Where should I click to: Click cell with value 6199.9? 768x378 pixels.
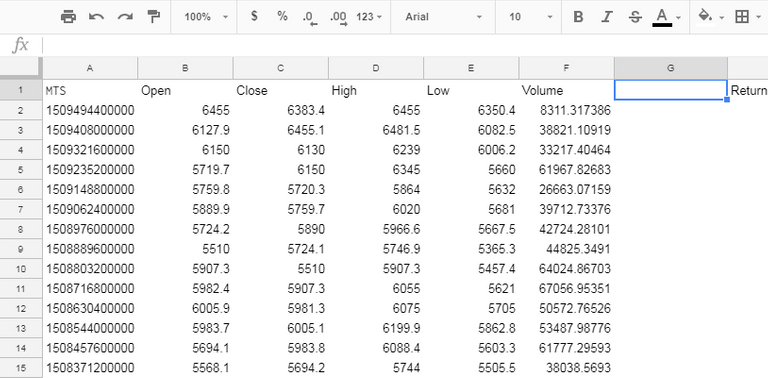(376, 328)
